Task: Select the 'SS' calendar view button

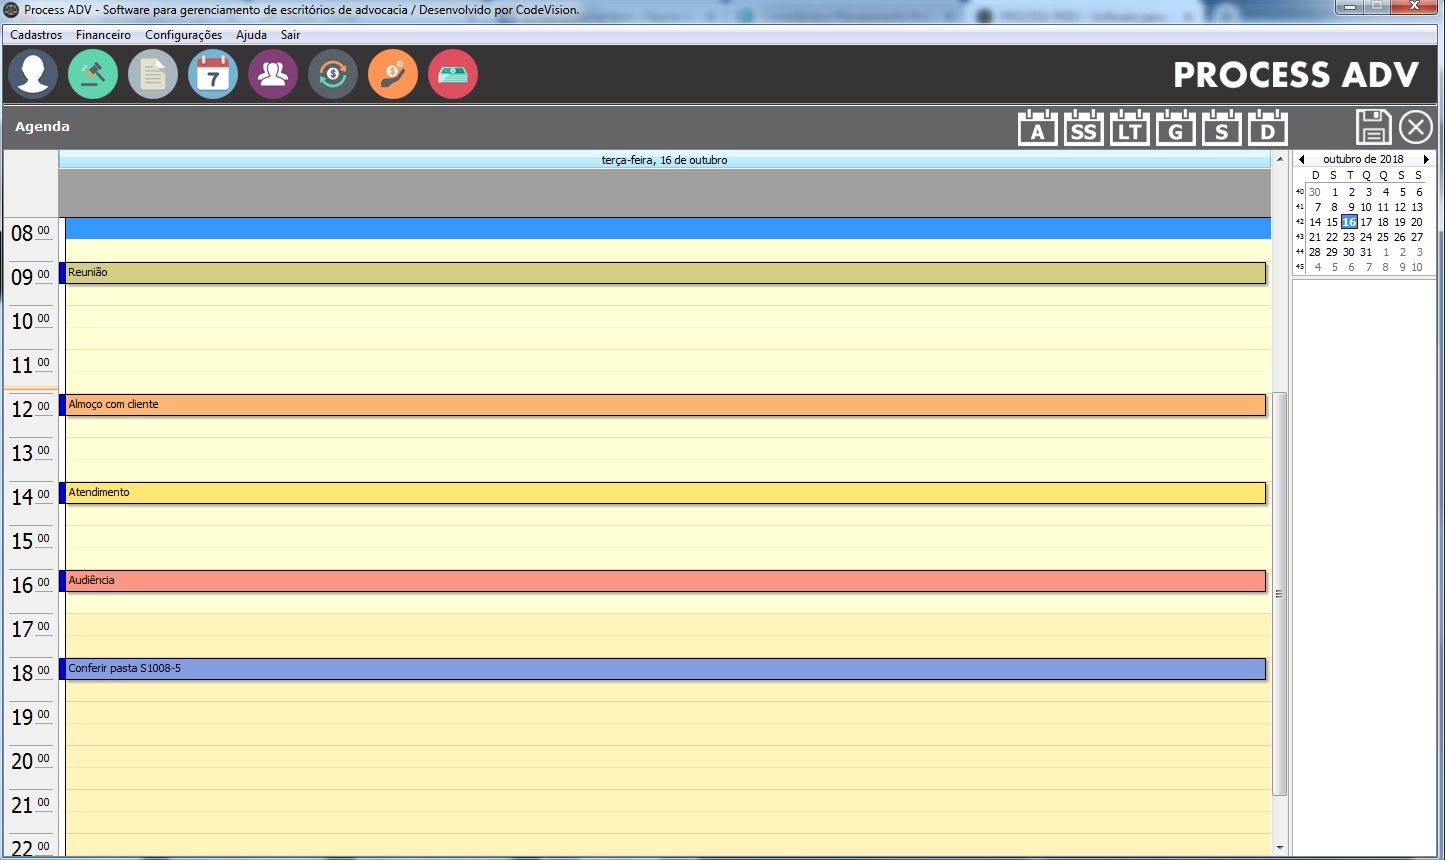Action: point(1083,128)
